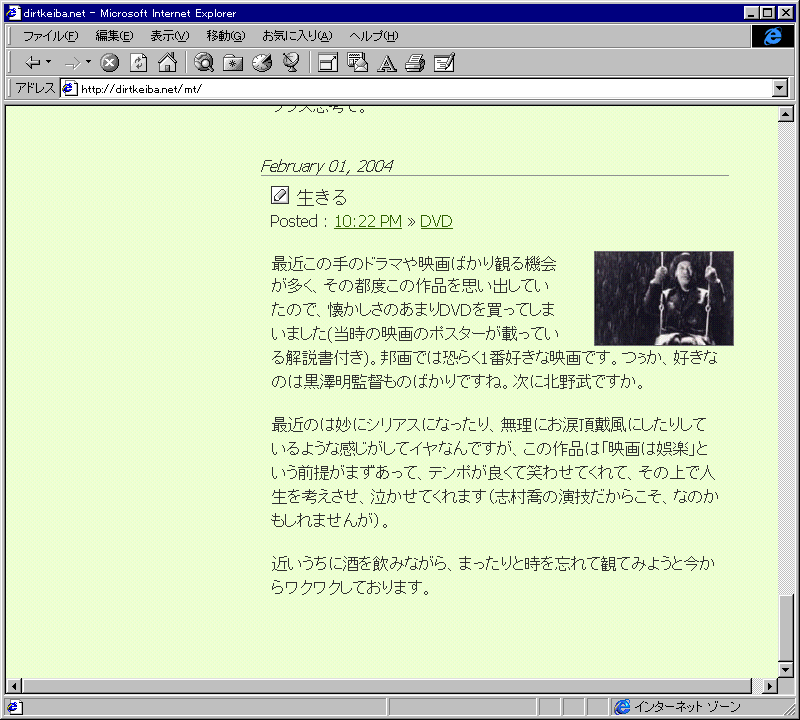Viewport: 800px width, 720px height.
Task: Click the page icon in the address bar
Action: point(69,89)
